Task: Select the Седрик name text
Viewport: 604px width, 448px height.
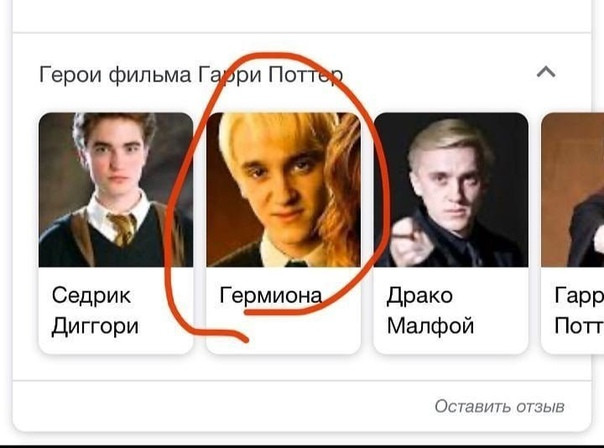Action: (91, 295)
